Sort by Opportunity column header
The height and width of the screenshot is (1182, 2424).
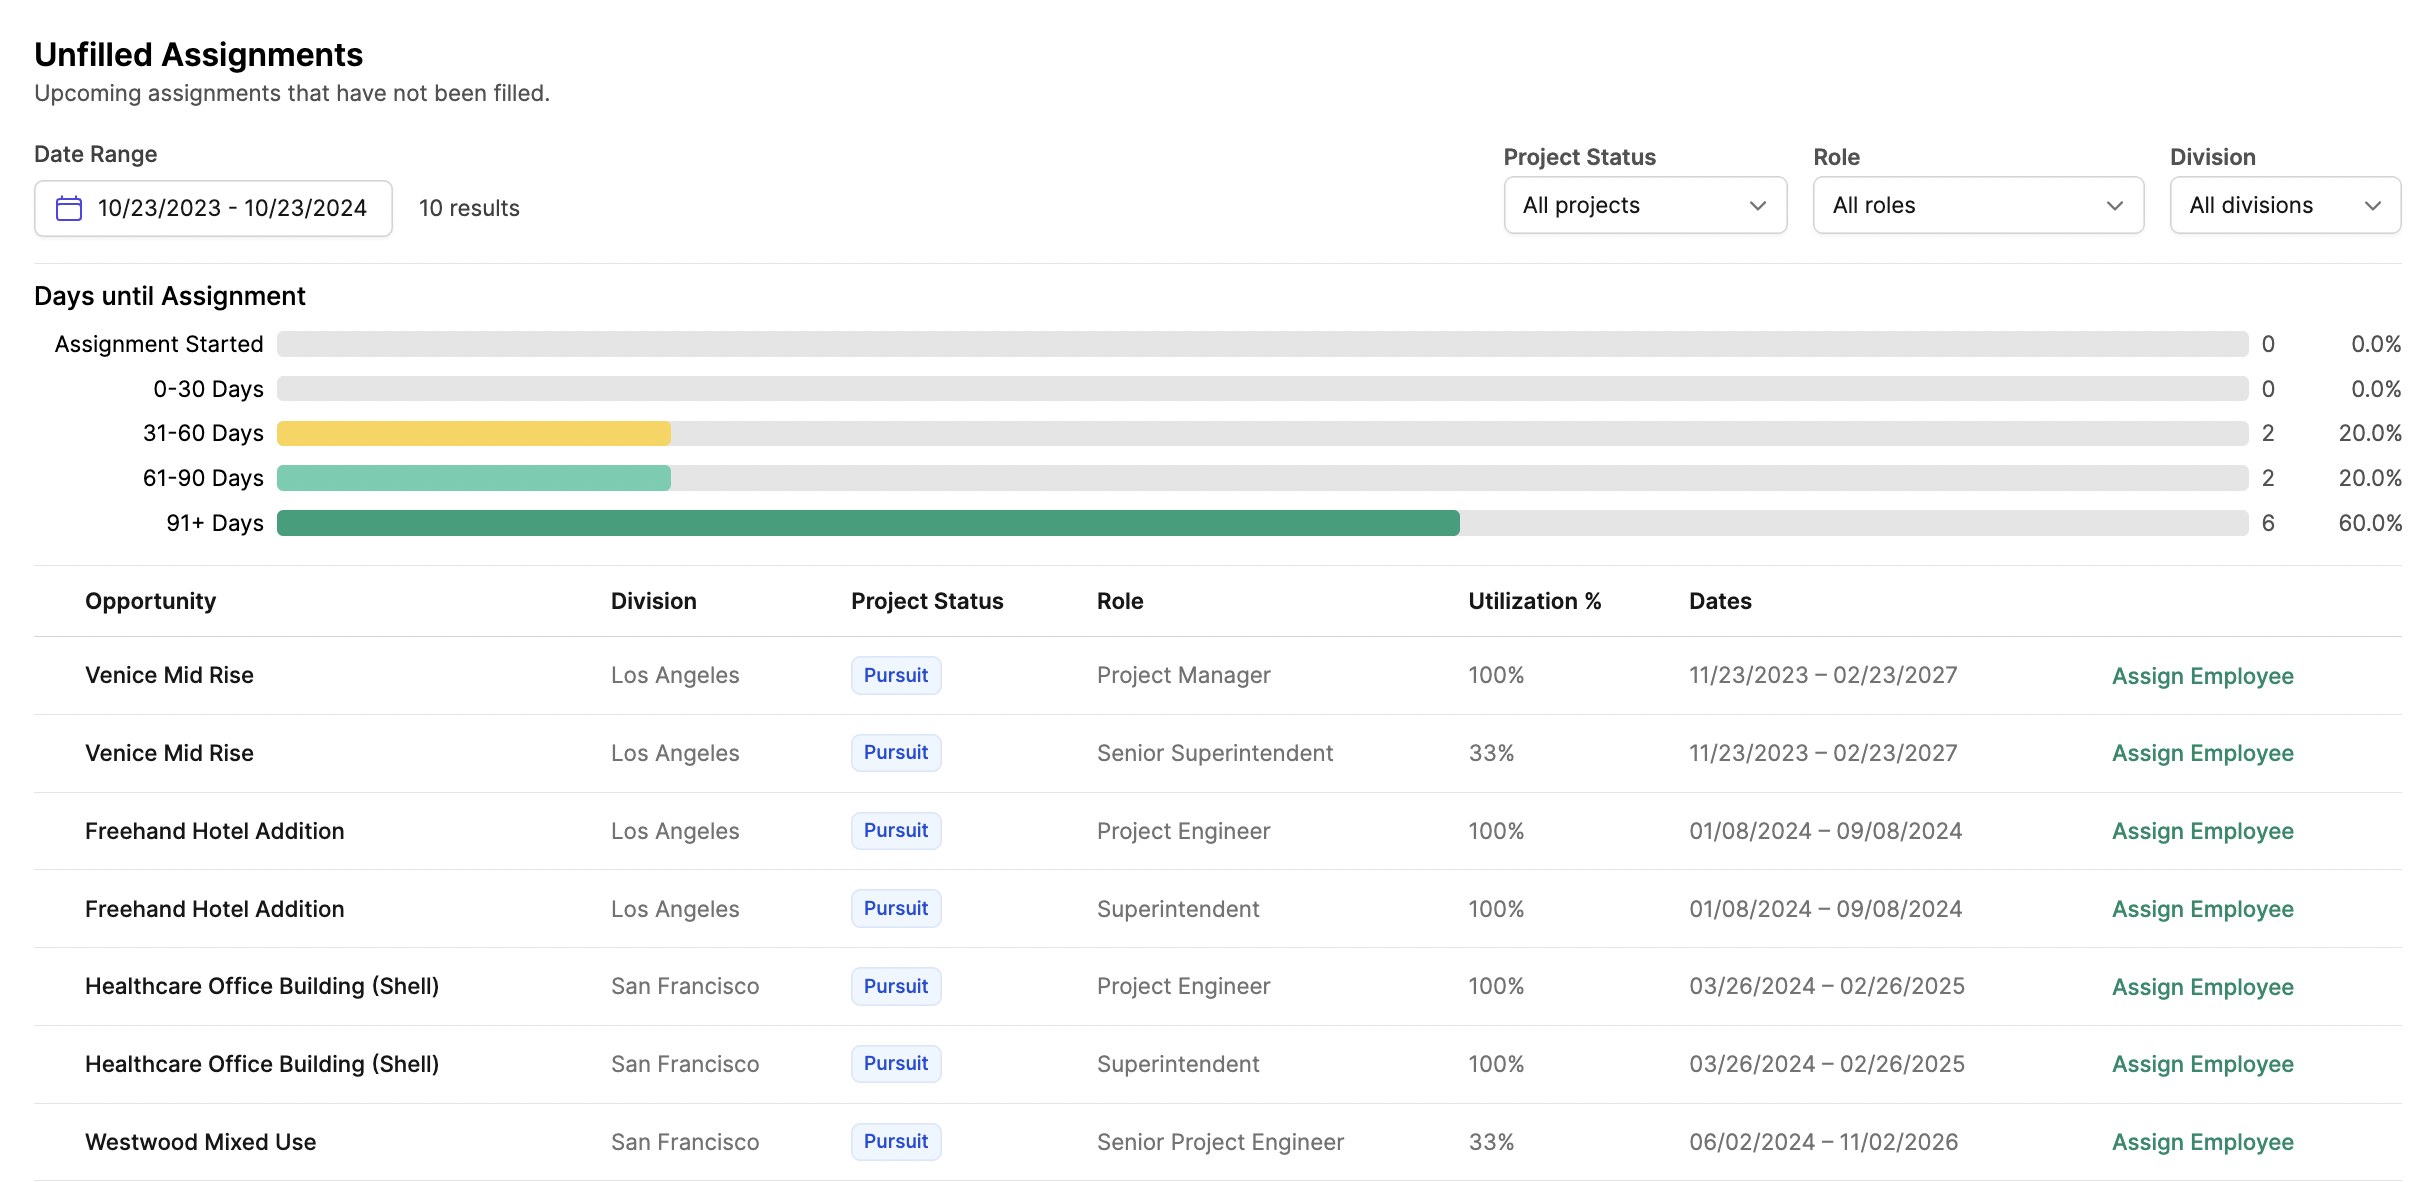tap(150, 601)
